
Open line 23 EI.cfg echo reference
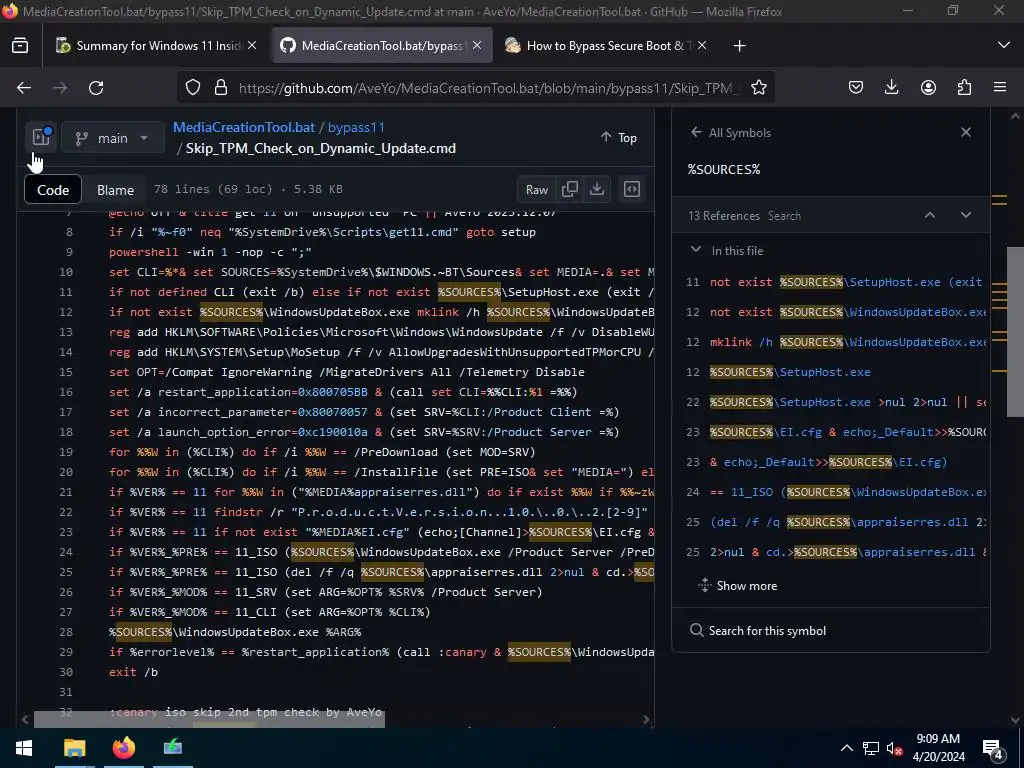(836, 432)
